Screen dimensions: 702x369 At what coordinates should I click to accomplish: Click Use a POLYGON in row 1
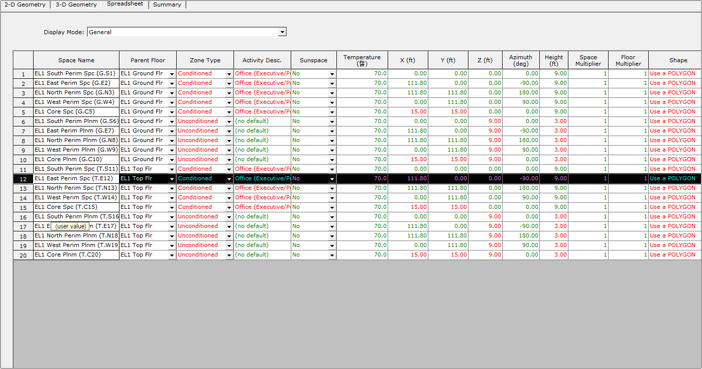[675, 73]
